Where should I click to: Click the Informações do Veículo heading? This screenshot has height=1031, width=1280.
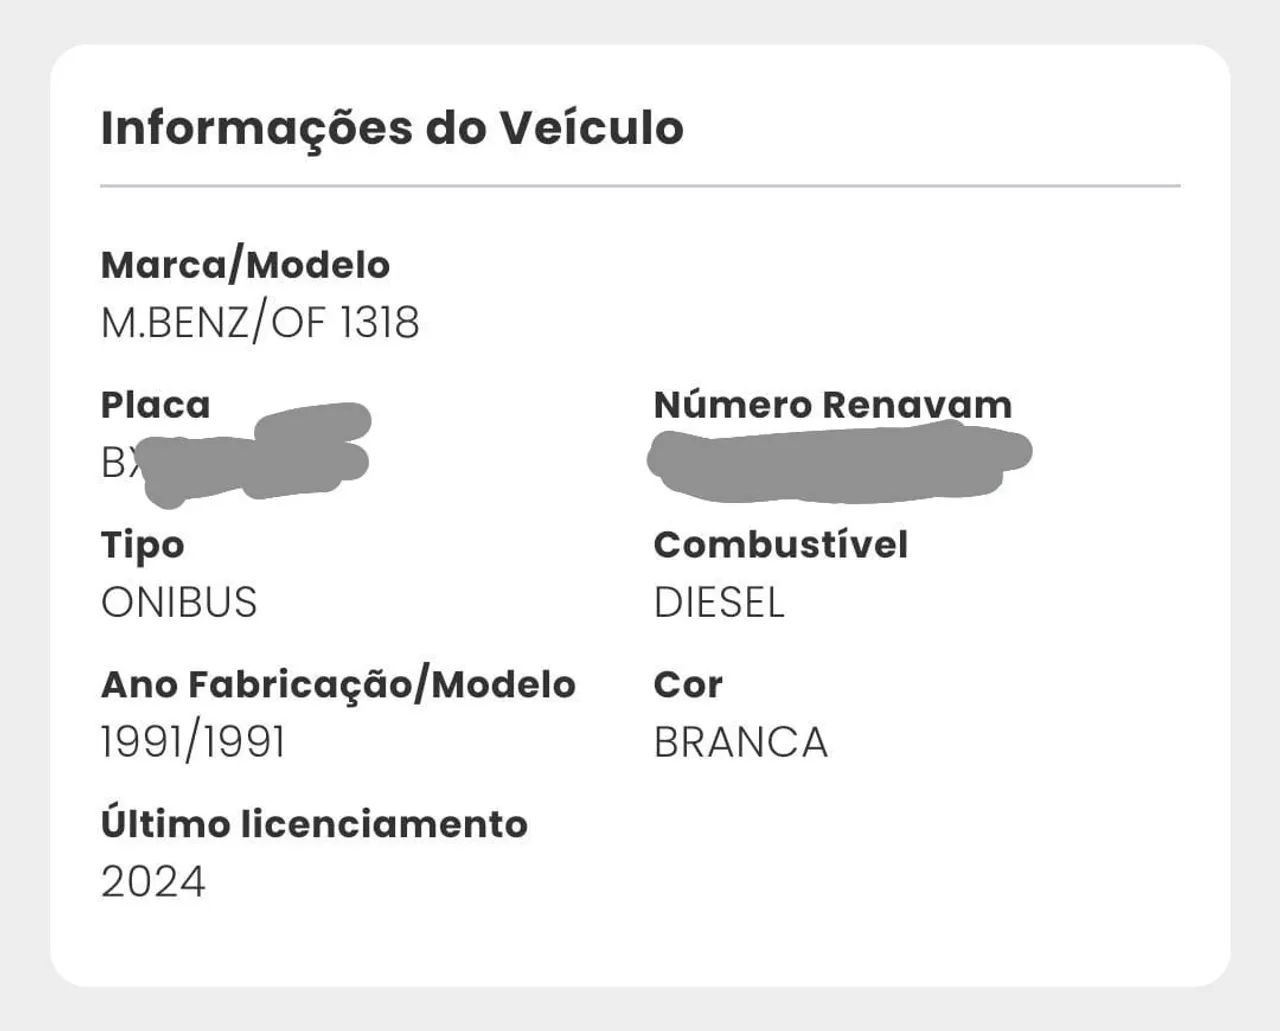coord(392,129)
